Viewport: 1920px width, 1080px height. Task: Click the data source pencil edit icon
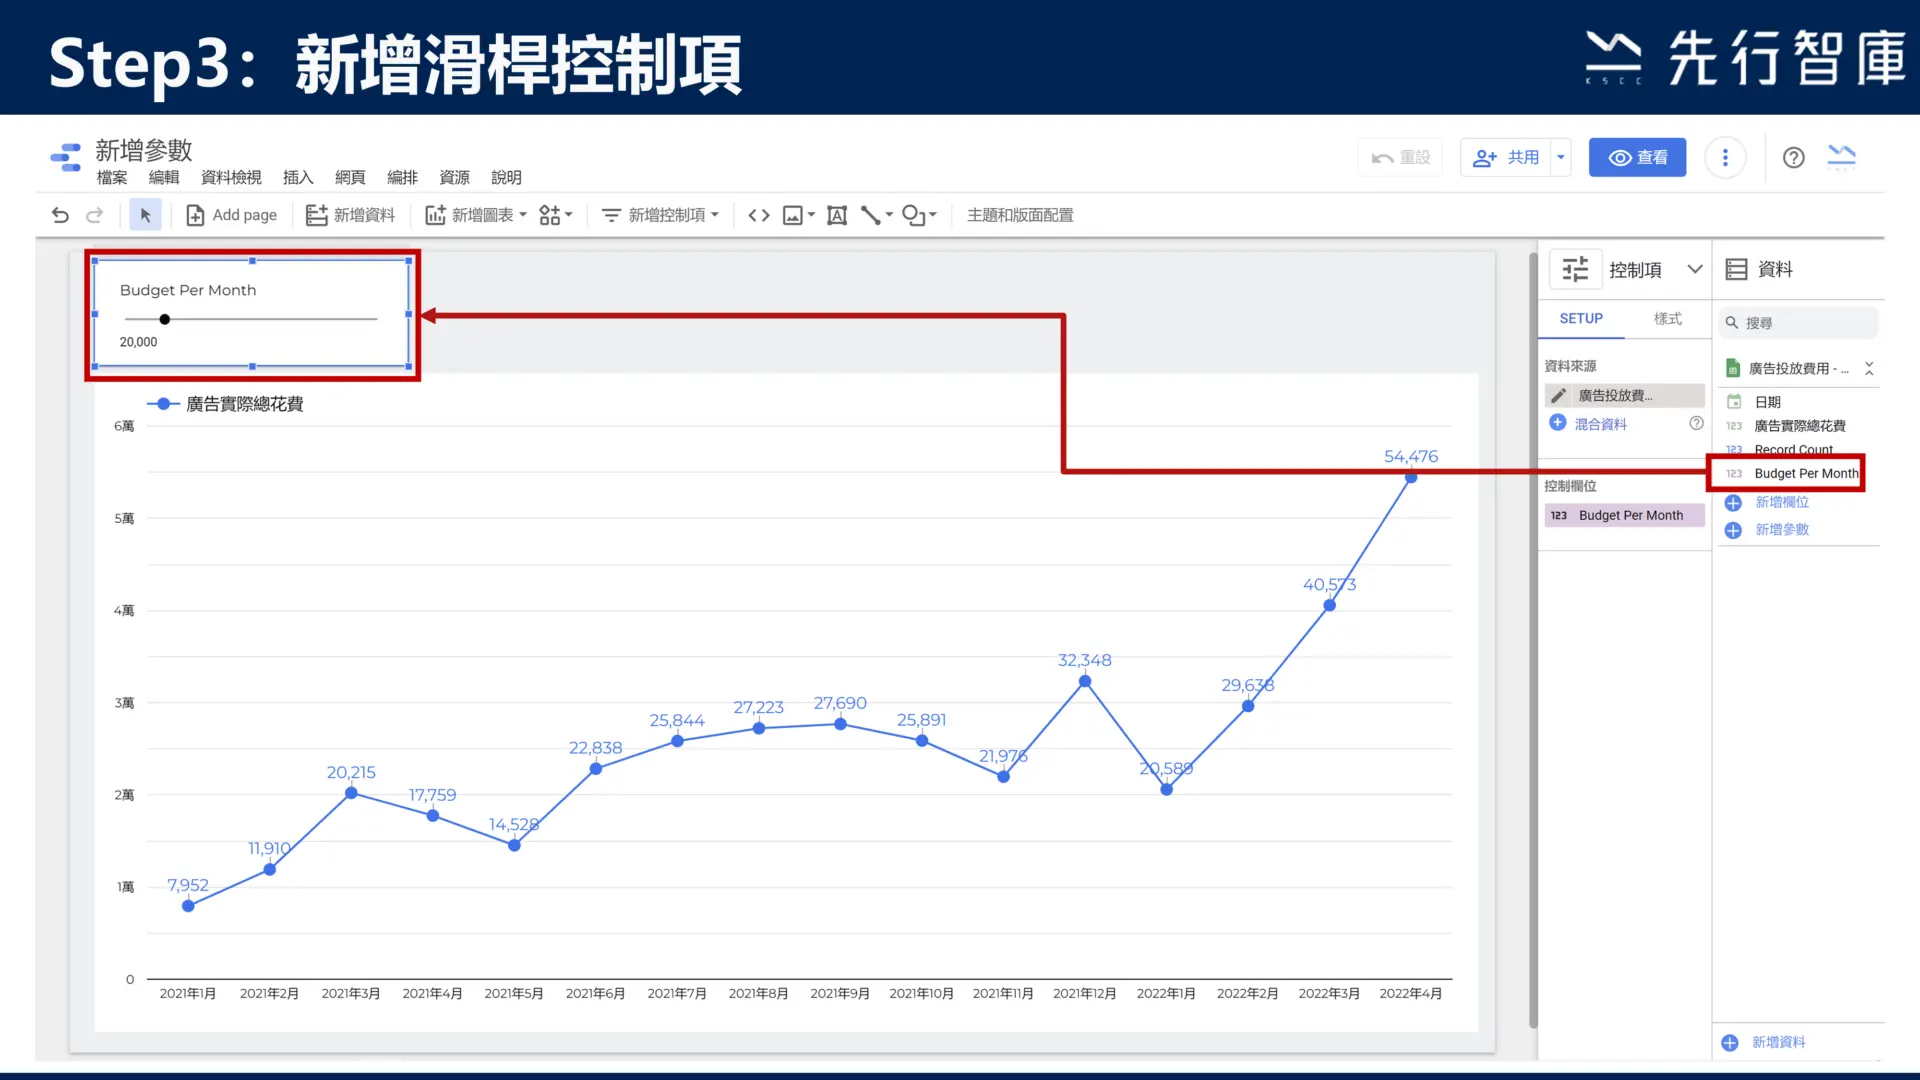coord(1559,395)
